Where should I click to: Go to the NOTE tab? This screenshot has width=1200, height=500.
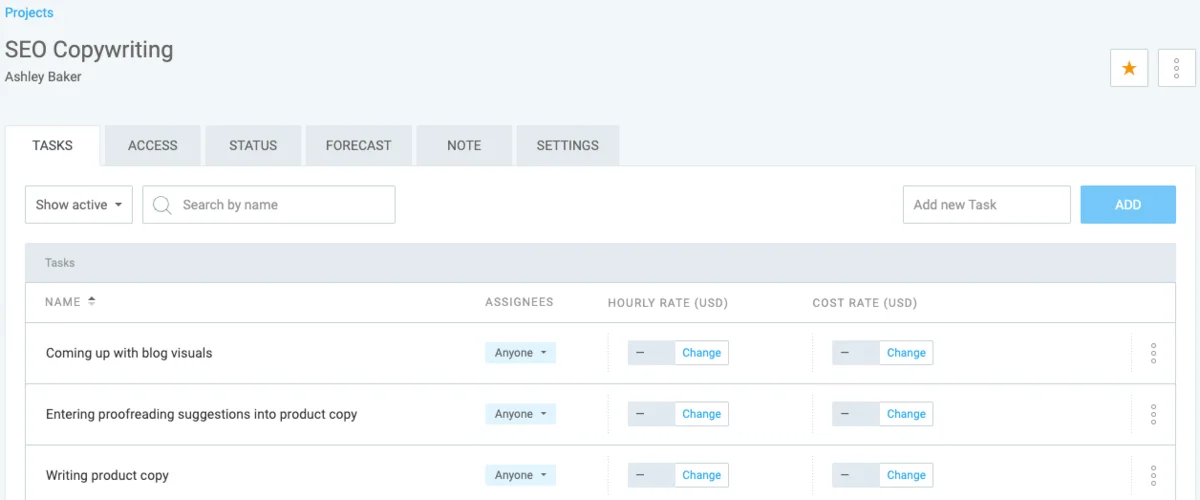pos(464,145)
